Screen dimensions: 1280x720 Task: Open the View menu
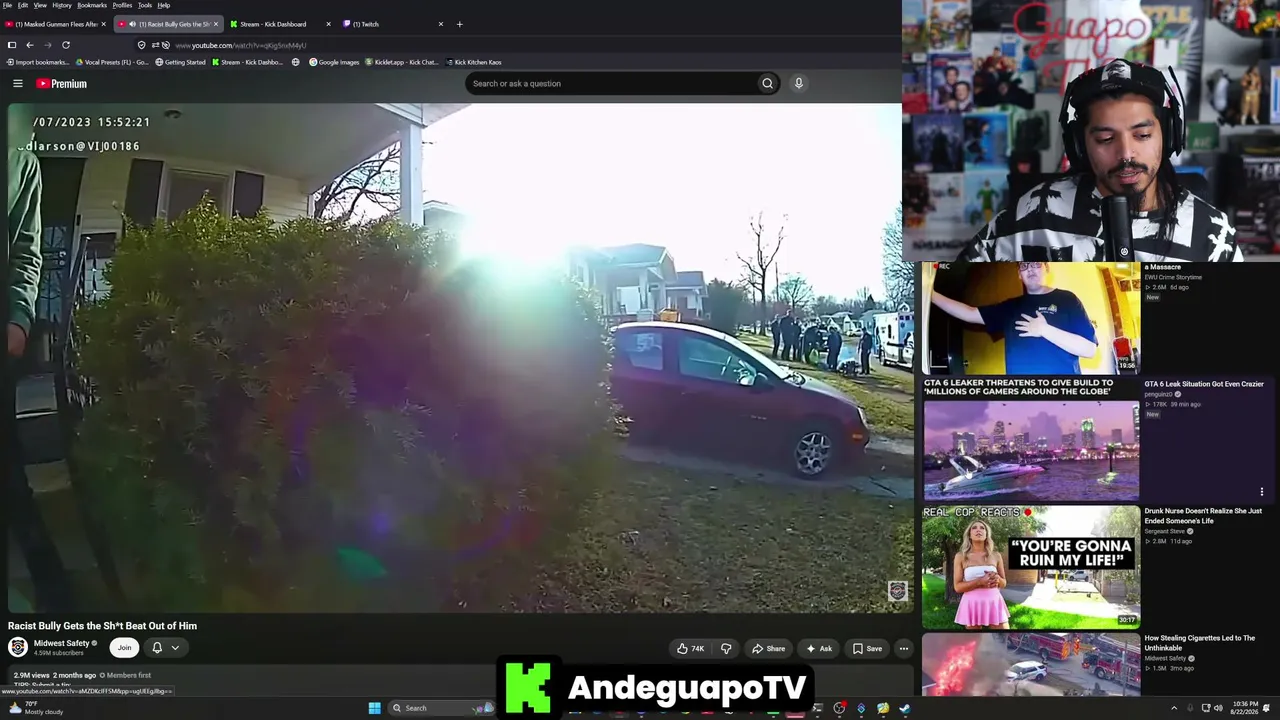[x=40, y=5]
